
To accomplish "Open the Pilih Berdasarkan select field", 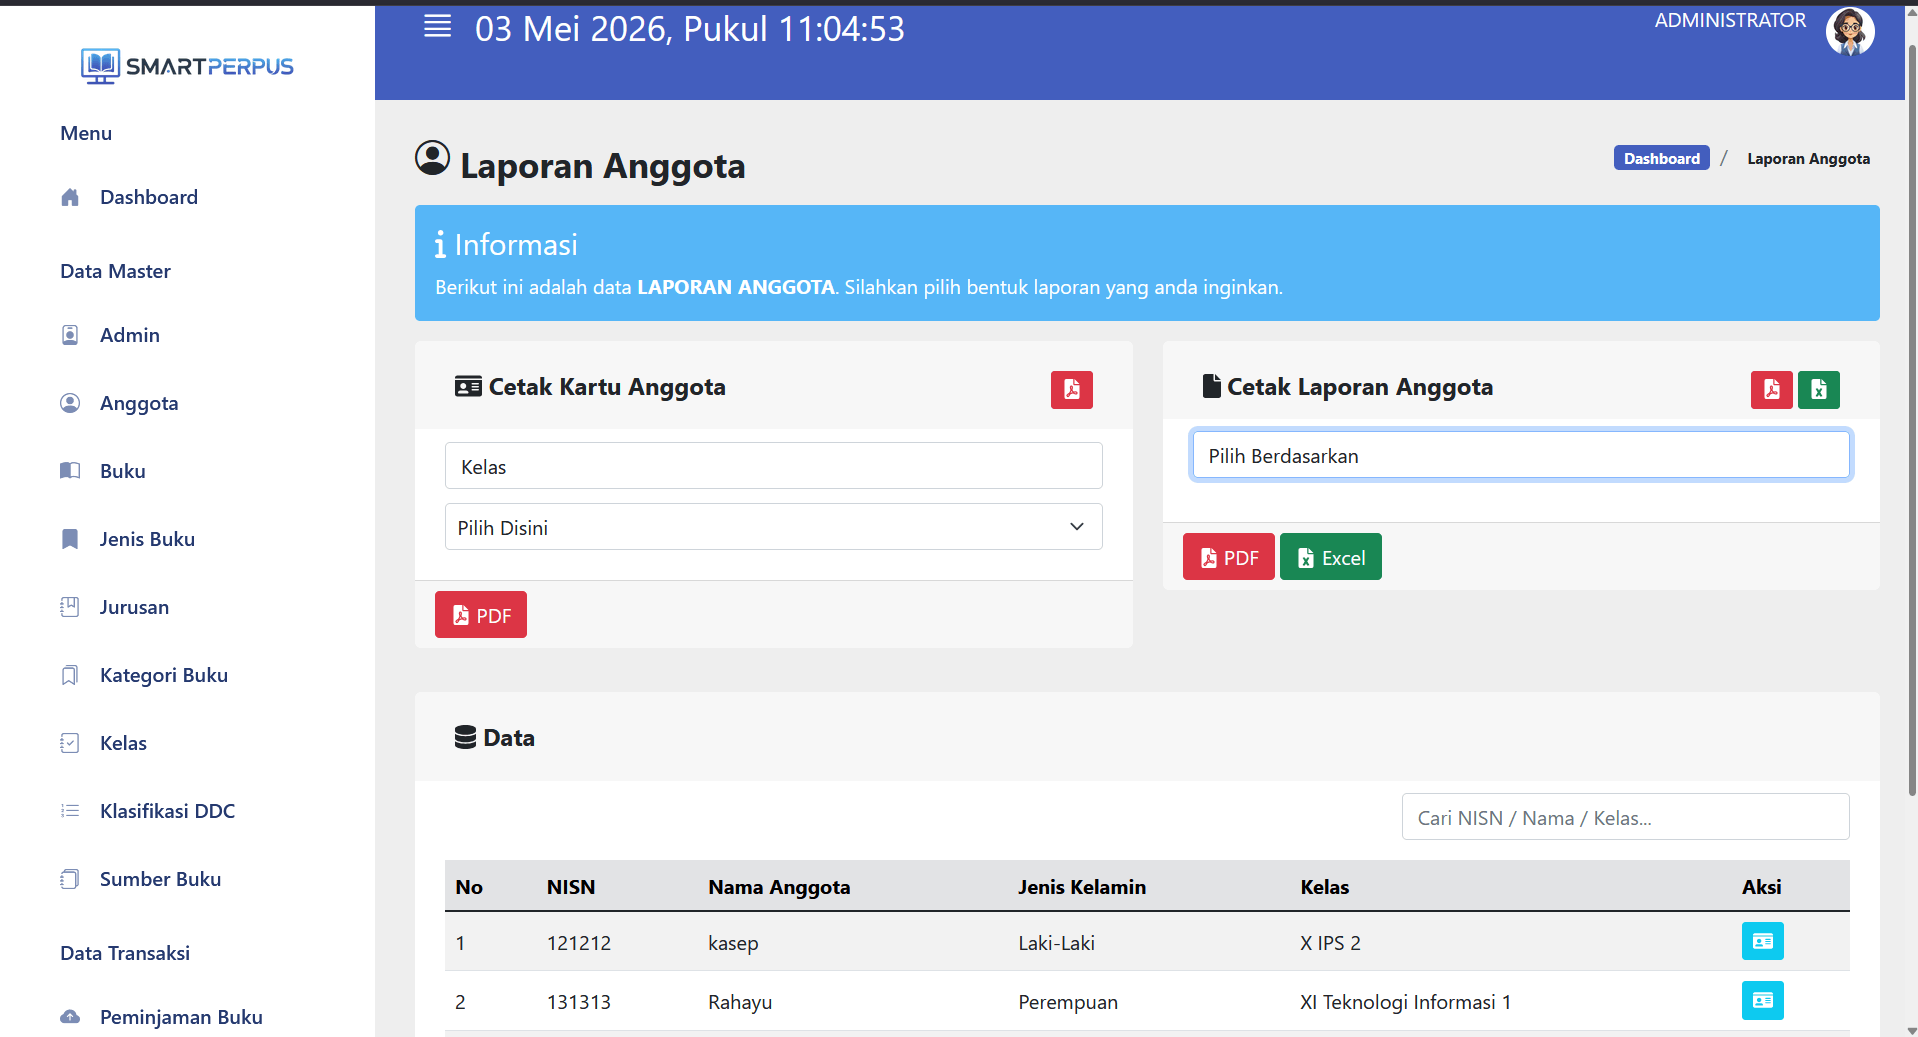I will click(1520, 455).
